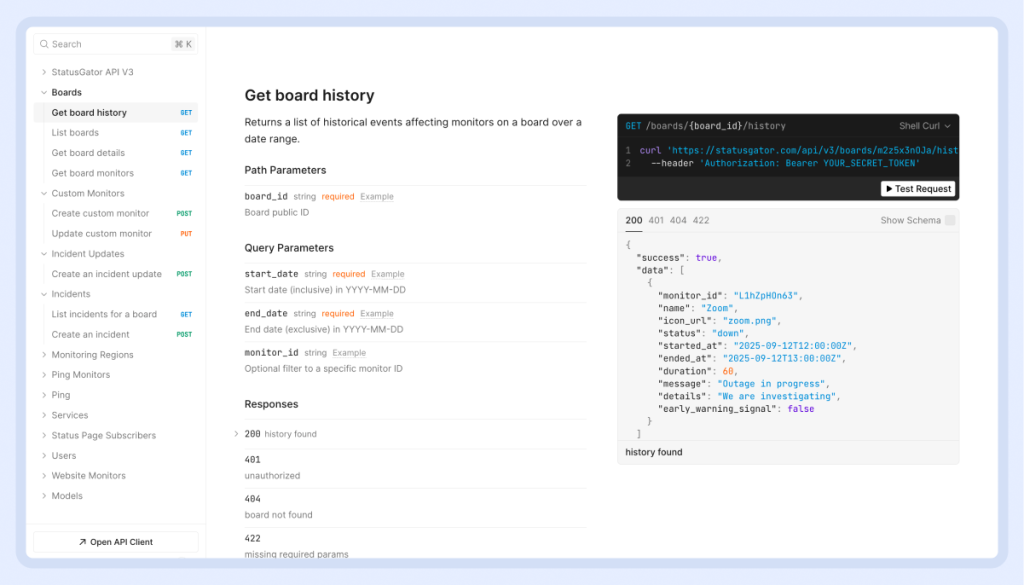Screen dimensions: 1024x585
Task: Select the 404 response tab
Action: 678,220
